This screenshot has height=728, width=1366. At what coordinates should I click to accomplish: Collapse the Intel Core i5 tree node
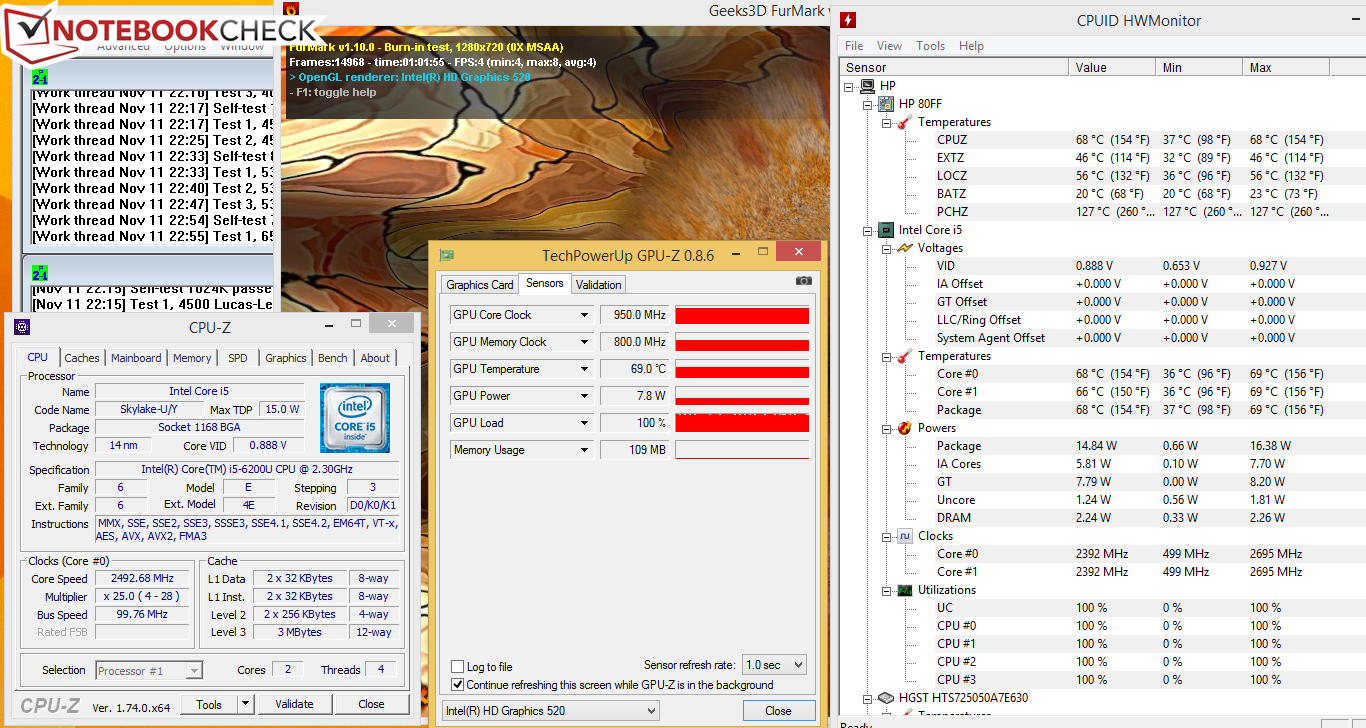pyautogui.click(x=867, y=230)
